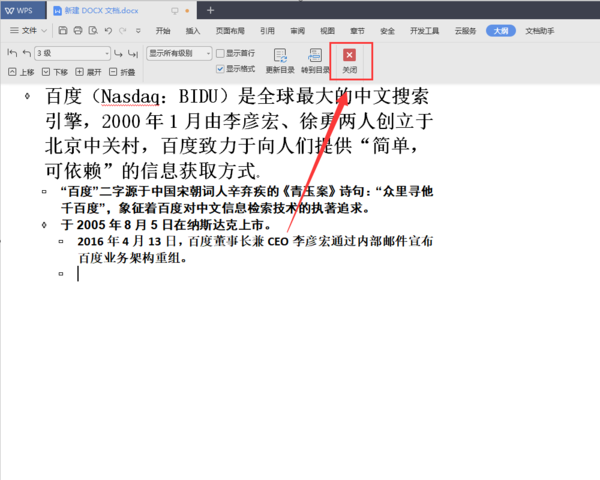This screenshot has width=600, height=480.
Task: Click 转到目录 go to TOC icon
Action: tap(315, 60)
